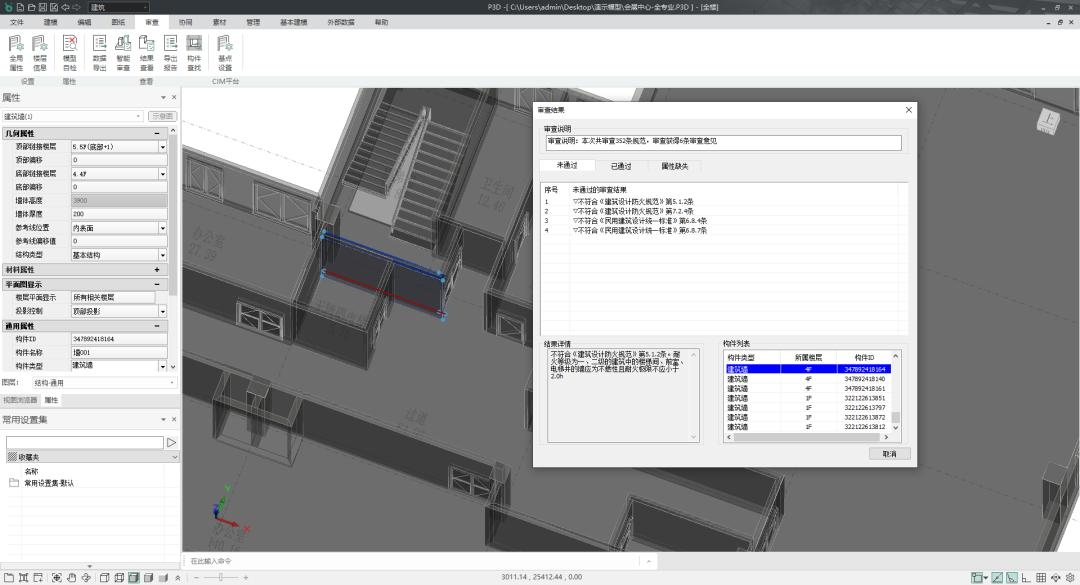This screenshot has width=1080, height=585.
Task: Expand the 材料属性 section
Action: pos(156,270)
